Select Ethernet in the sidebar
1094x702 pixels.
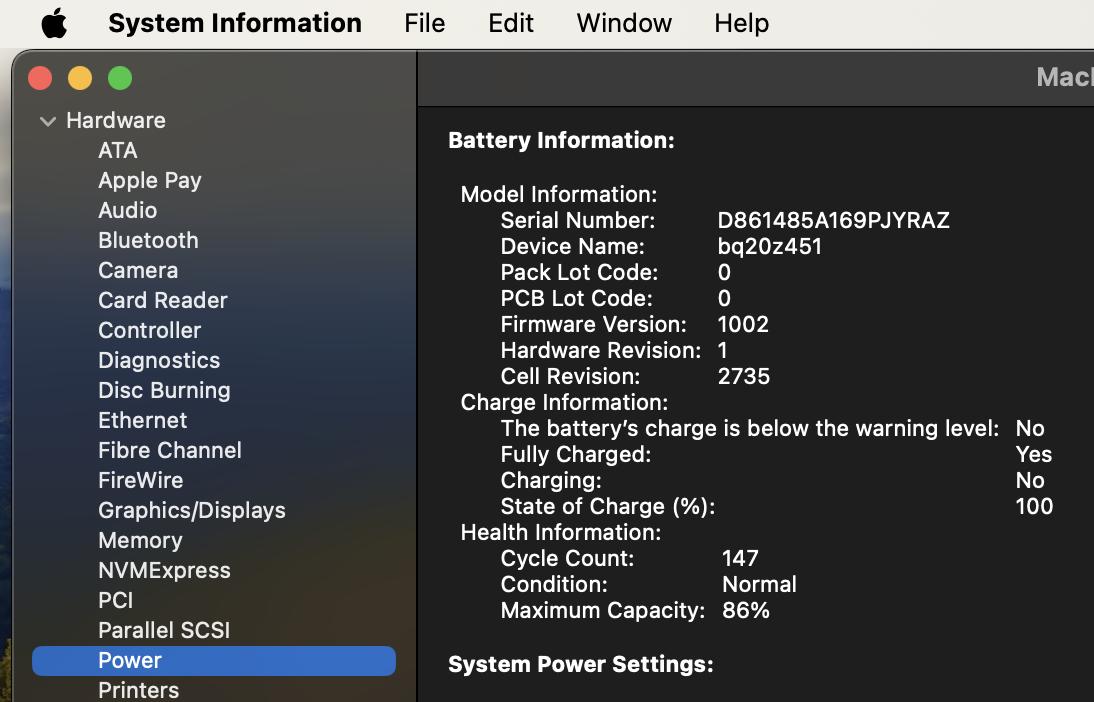(143, 420)
